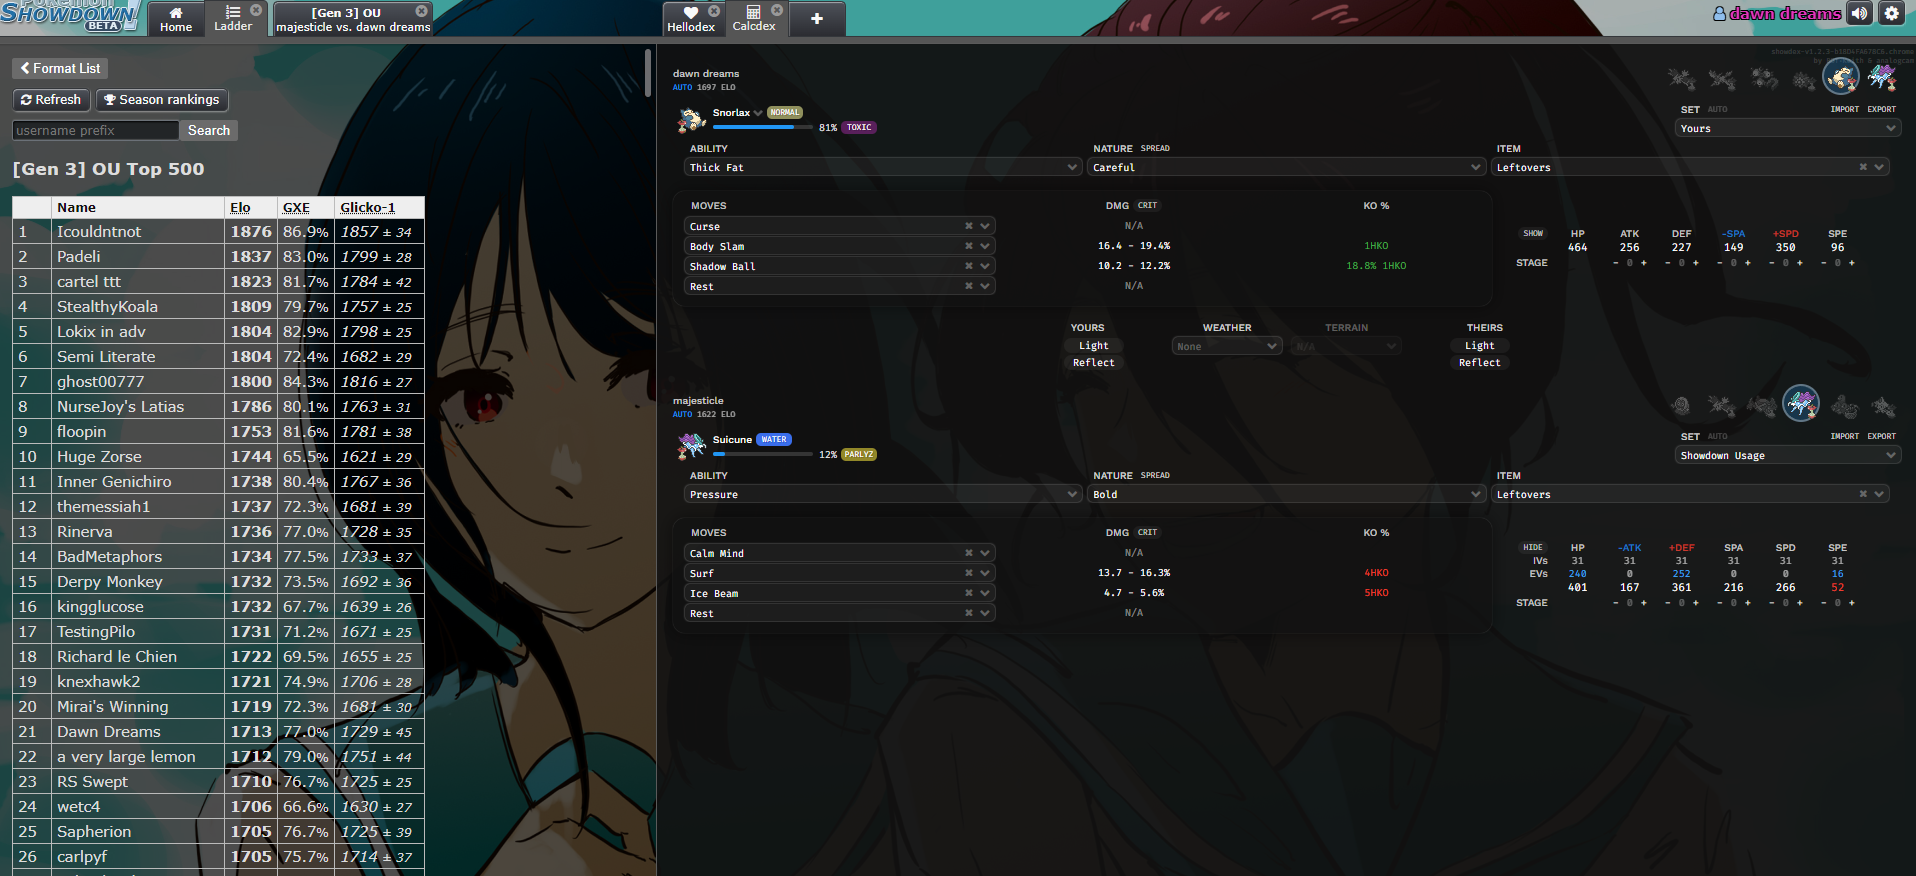Screen dimensions: 1916x876
Task: Adjust Suicune's HP bar
Action: pyautogui.click(x=763, y=454)
